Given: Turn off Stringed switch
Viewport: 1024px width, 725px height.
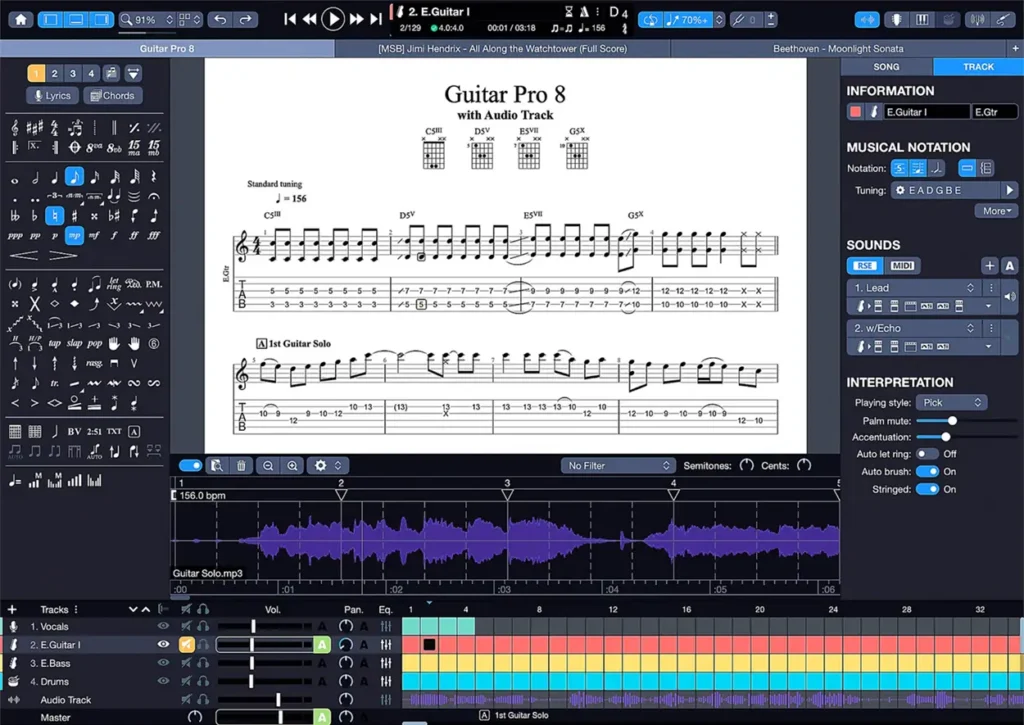Looking at the screenshot, I should tap(927, 489).
